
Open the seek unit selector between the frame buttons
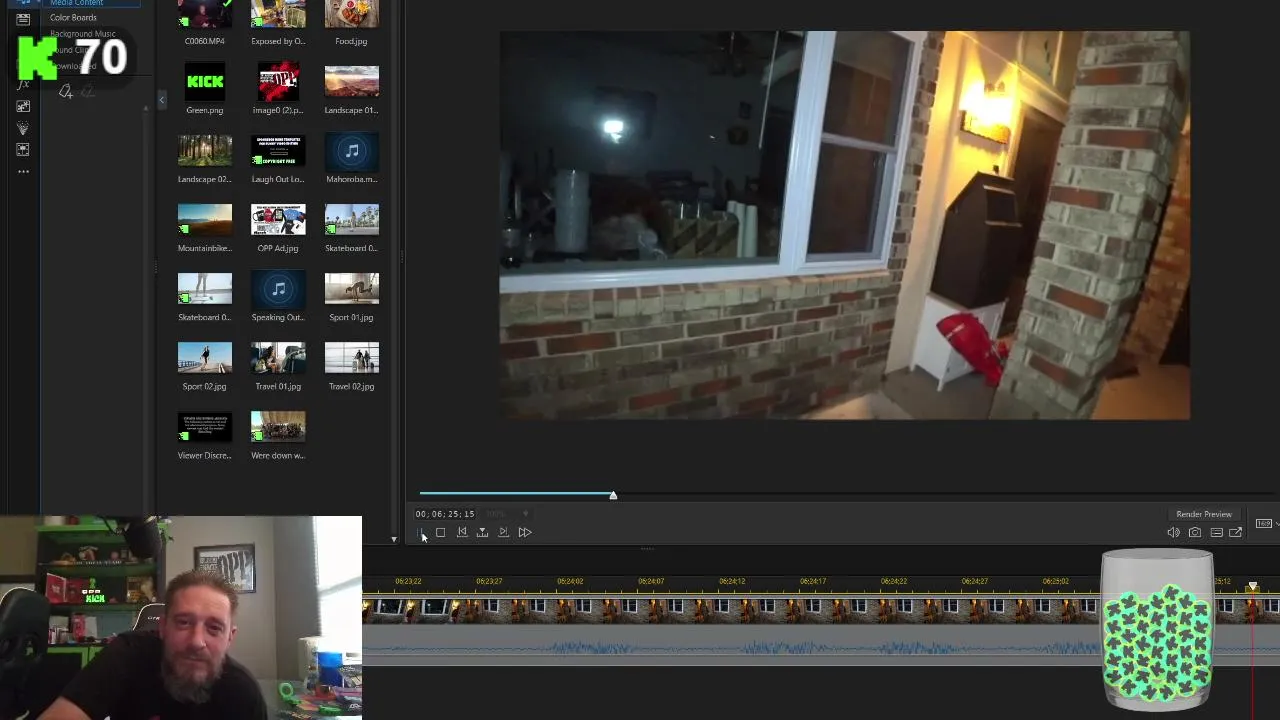[482, 532]
